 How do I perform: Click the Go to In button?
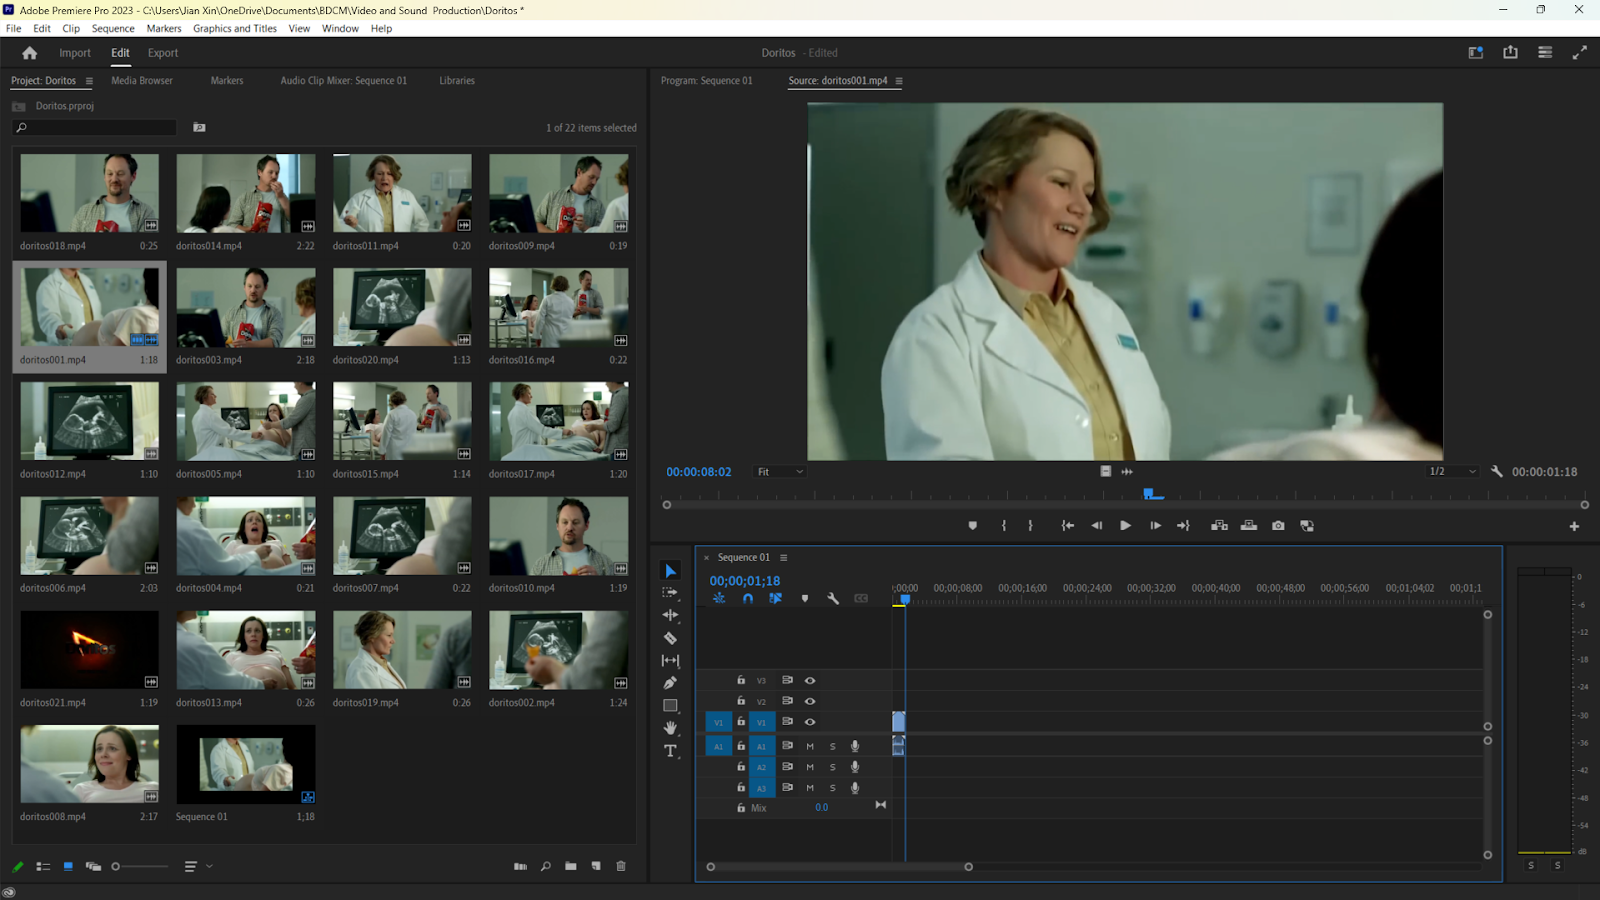1067,526
